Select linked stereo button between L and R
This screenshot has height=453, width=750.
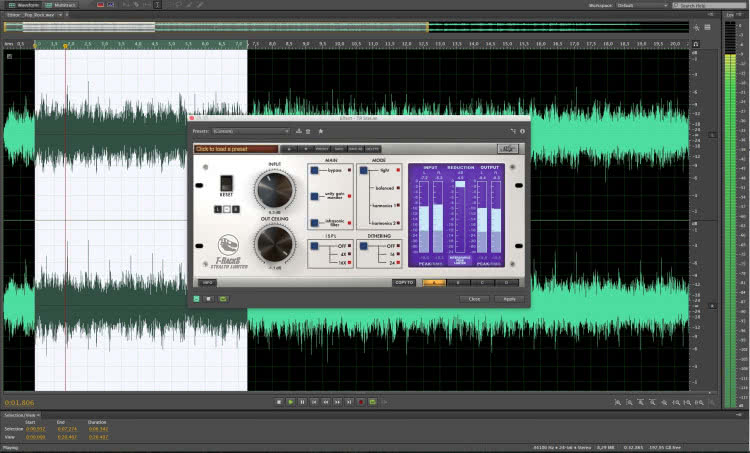point(227,209)
